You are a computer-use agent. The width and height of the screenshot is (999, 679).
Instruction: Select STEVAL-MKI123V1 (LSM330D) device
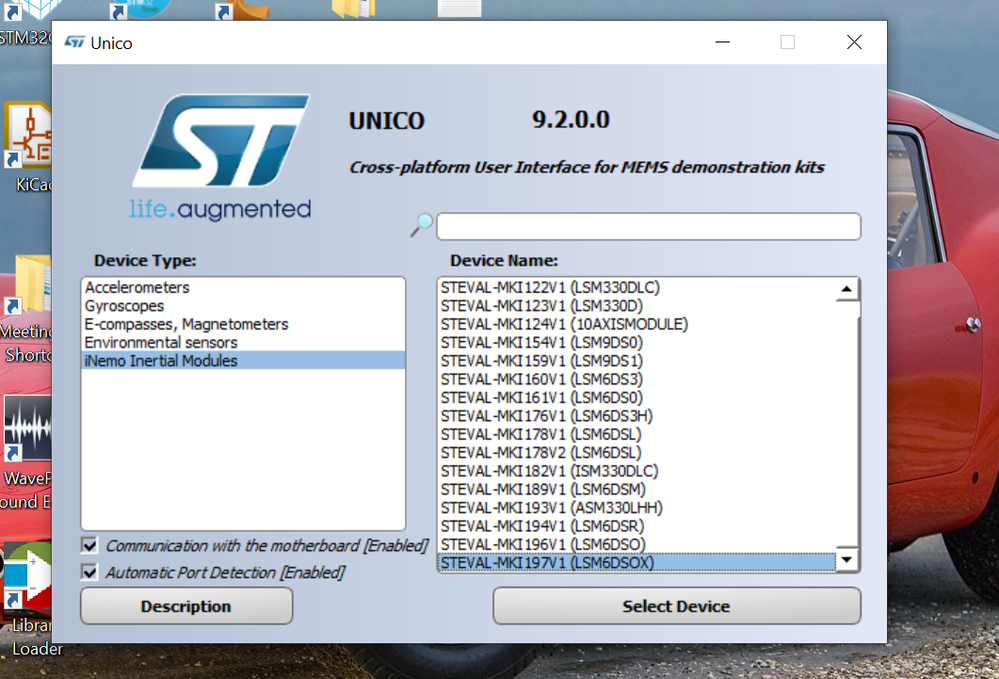[636, 306]
